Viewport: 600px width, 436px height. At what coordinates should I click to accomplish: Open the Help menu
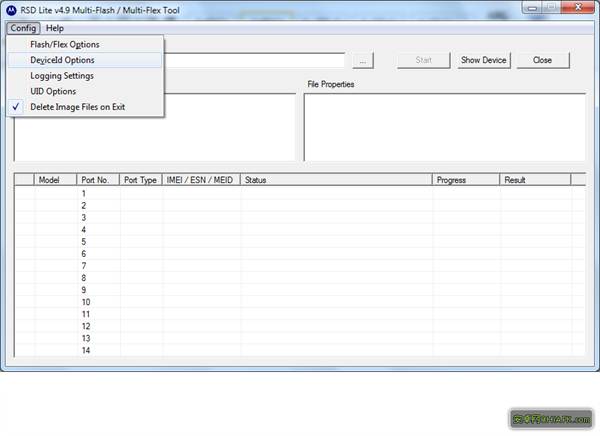pyautogui.click(x=55, y=28)
